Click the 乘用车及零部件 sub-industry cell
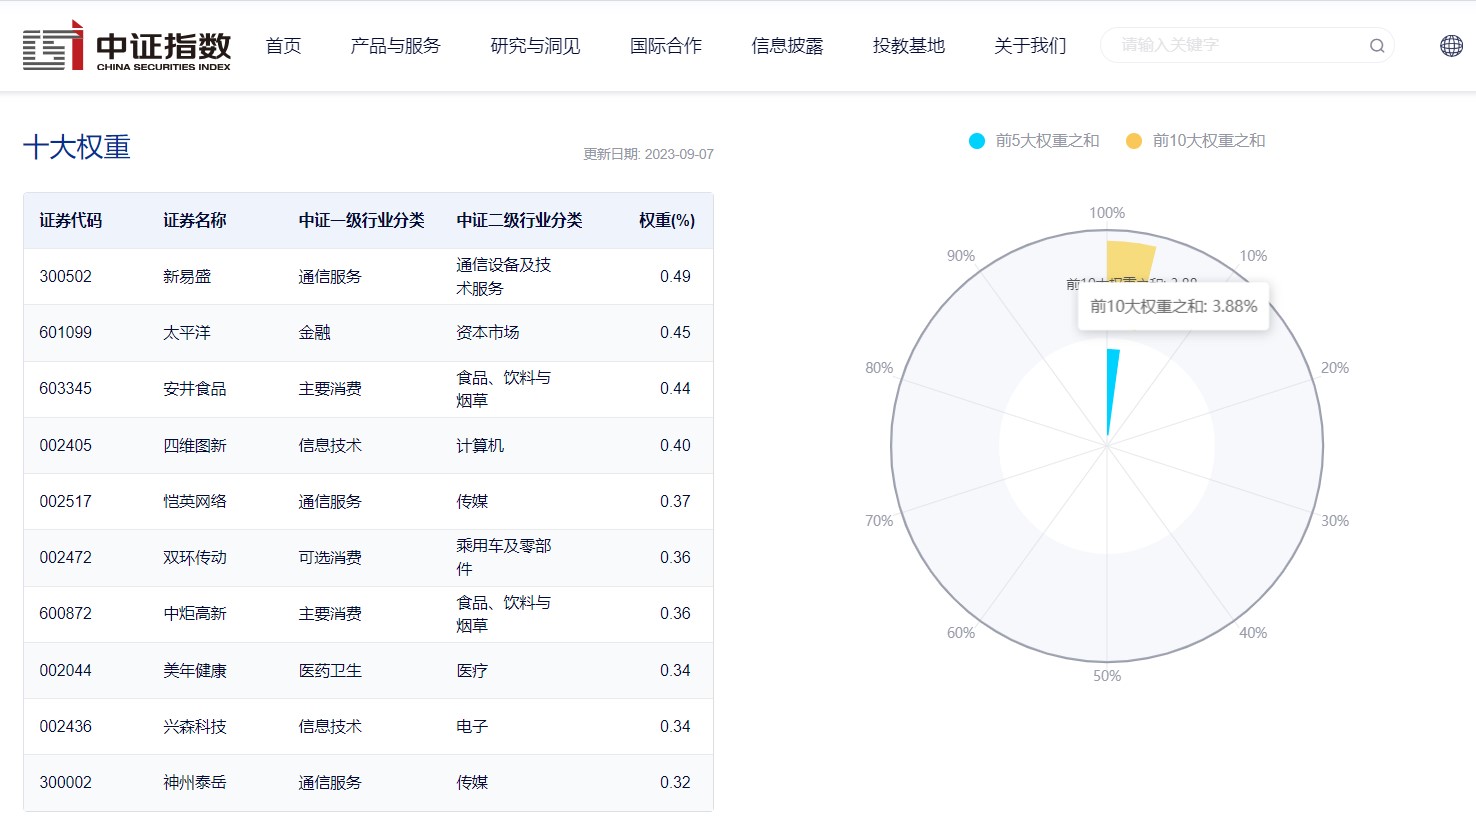Image resolution: width=1476 pixels, height=835 pixels. coord(504,557)
